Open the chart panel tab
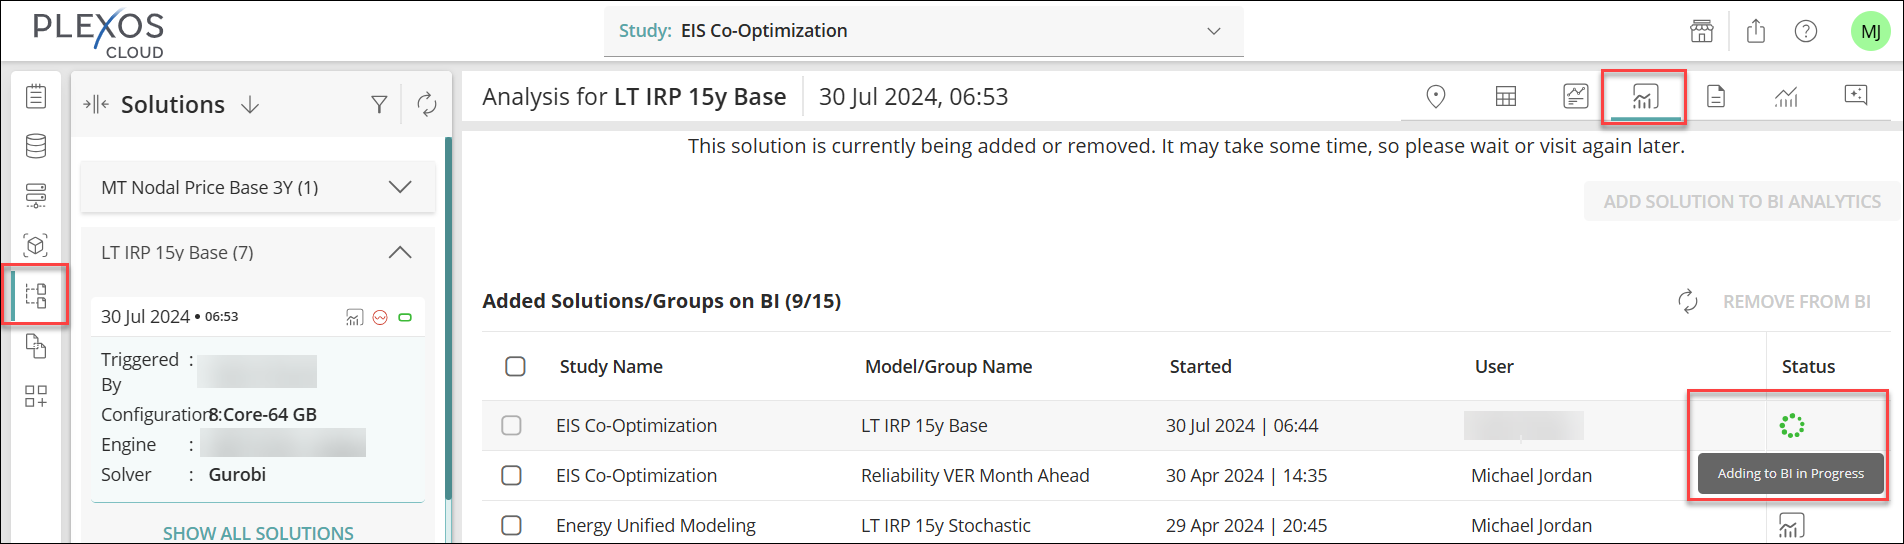This screenshot has width=1904, height=544. [1576, 96]
